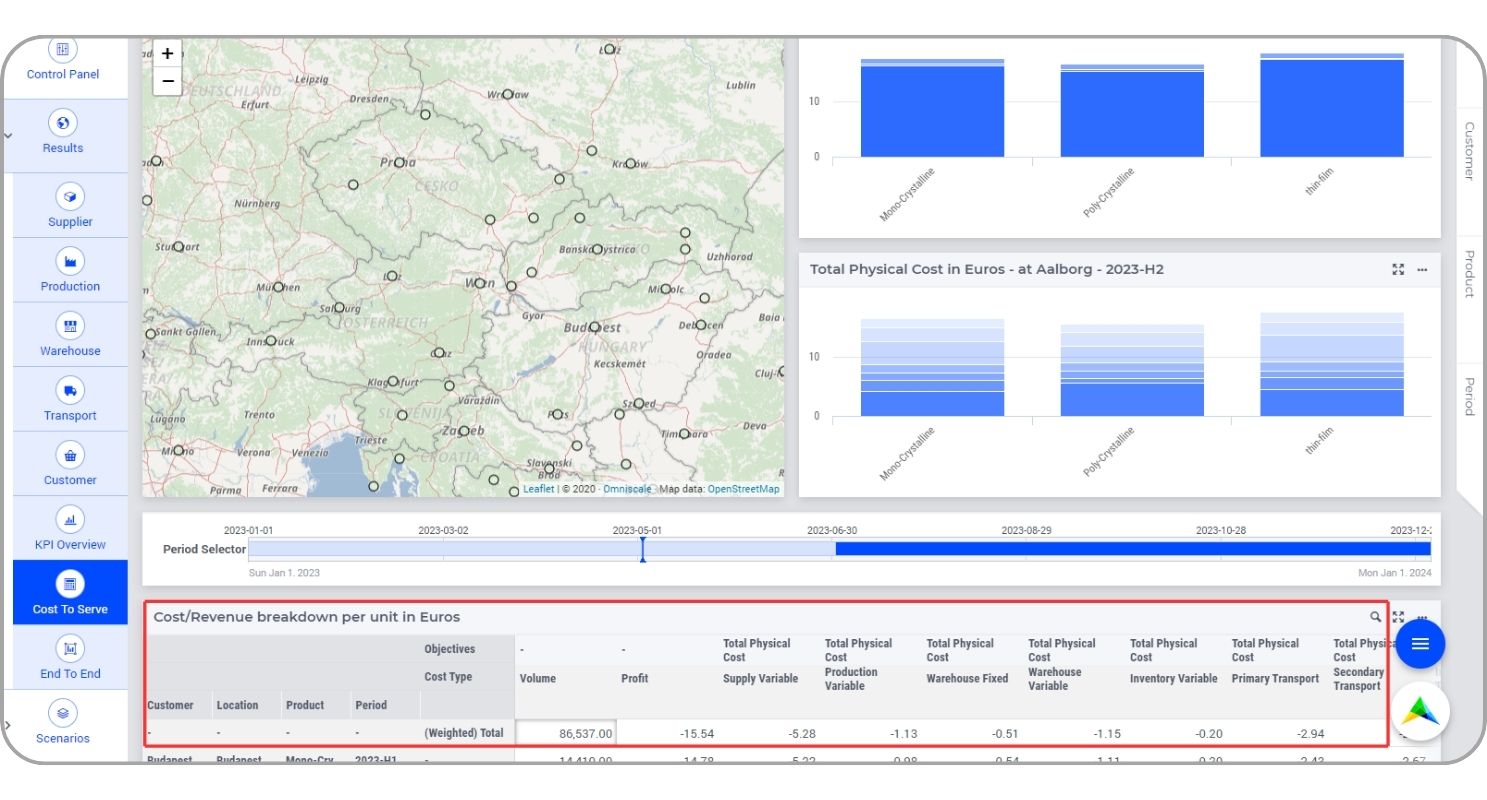
Task: Click the Supply Variable column header
Action: [761, 678]
